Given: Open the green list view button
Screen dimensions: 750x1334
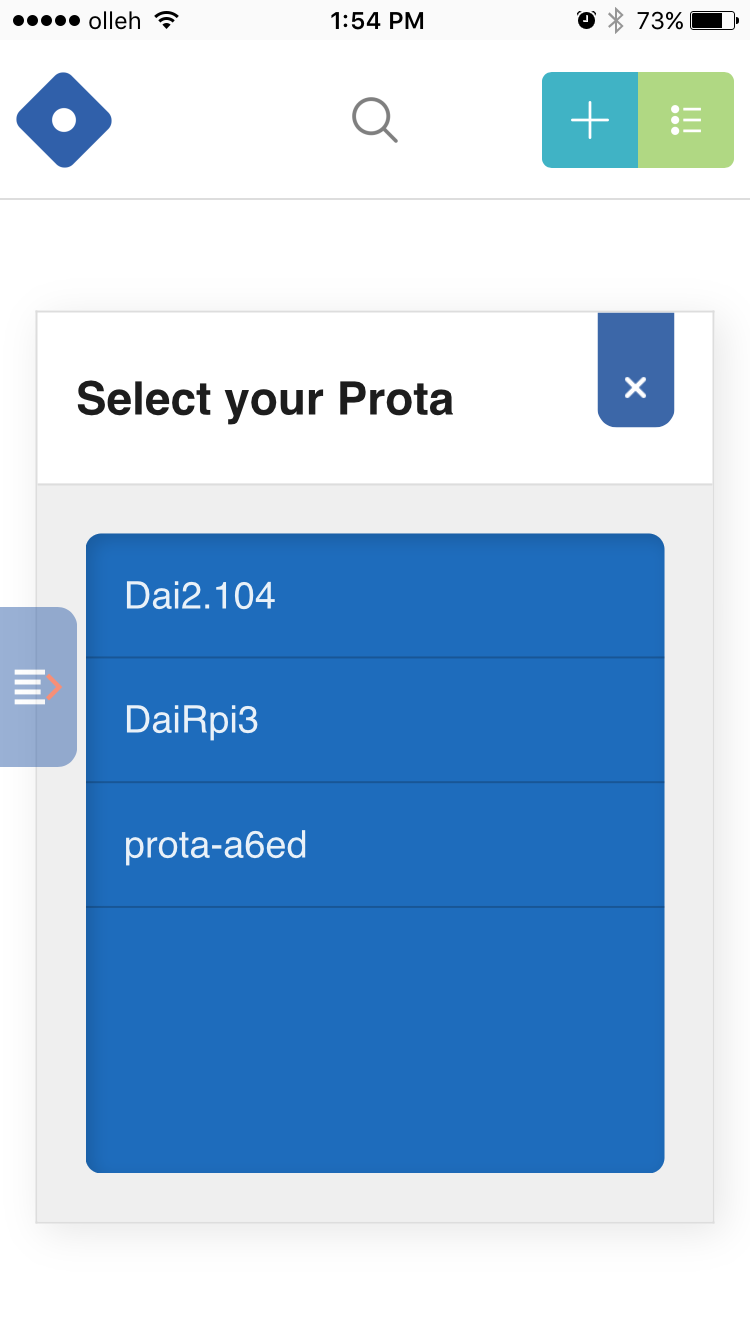Looking at the screenshot, I should click(x=686, y=120).
